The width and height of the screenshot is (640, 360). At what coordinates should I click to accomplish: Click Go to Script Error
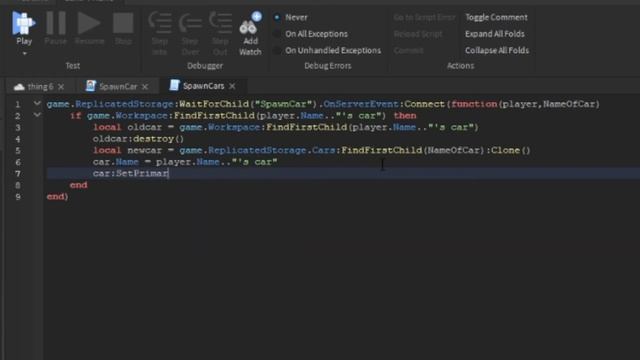click(424, 18)
